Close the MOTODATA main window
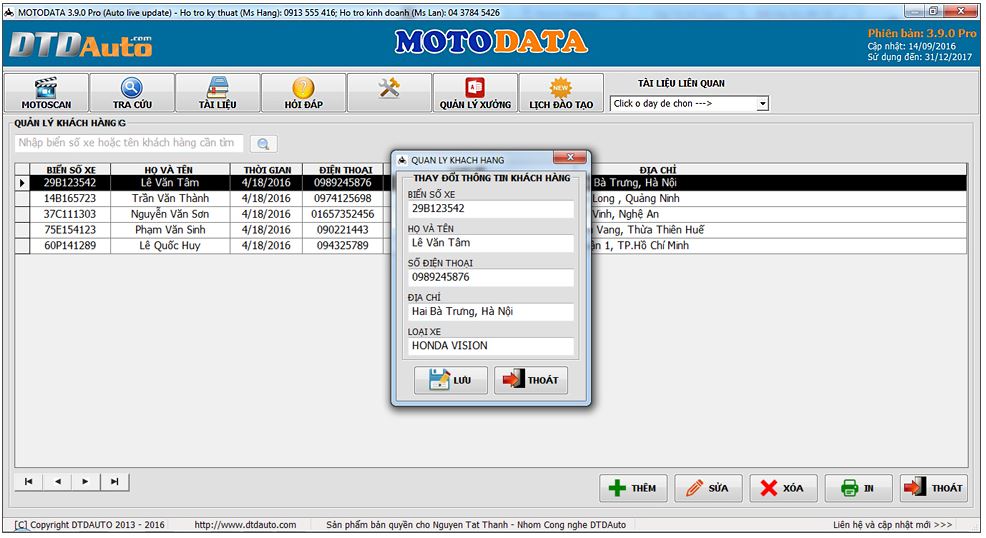 [x=960, y=11]
